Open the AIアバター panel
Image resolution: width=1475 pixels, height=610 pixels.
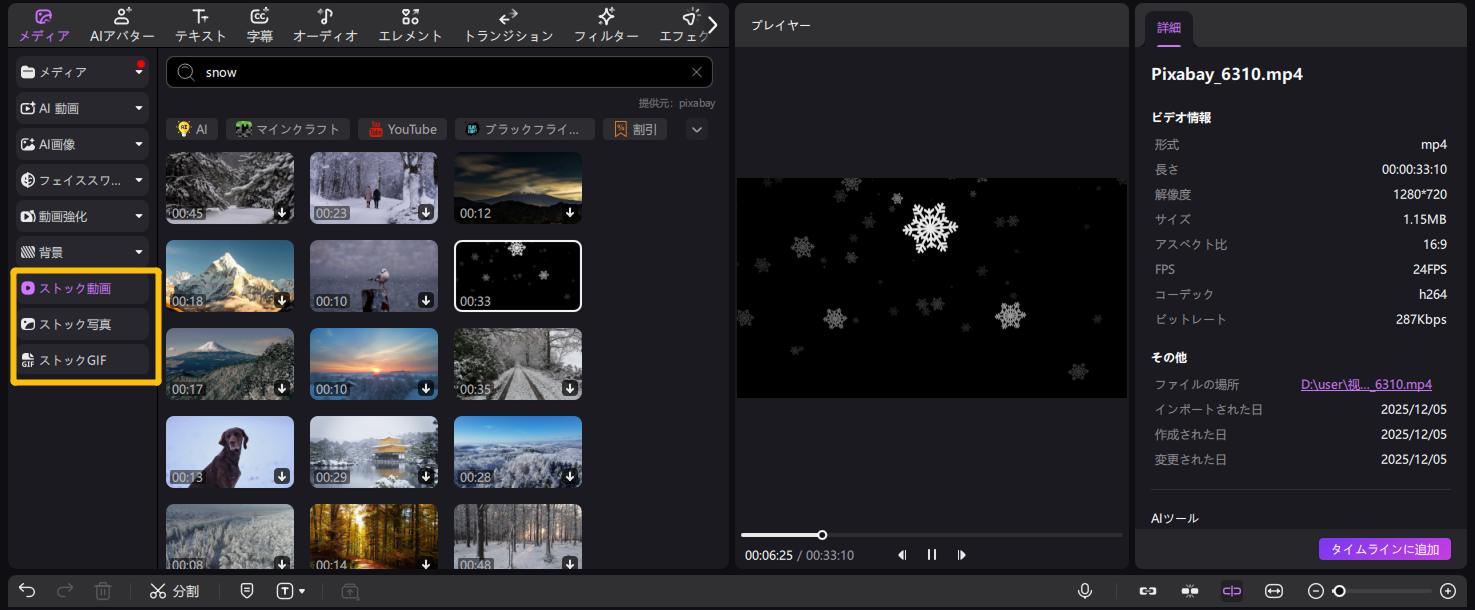tap(121, 24)
